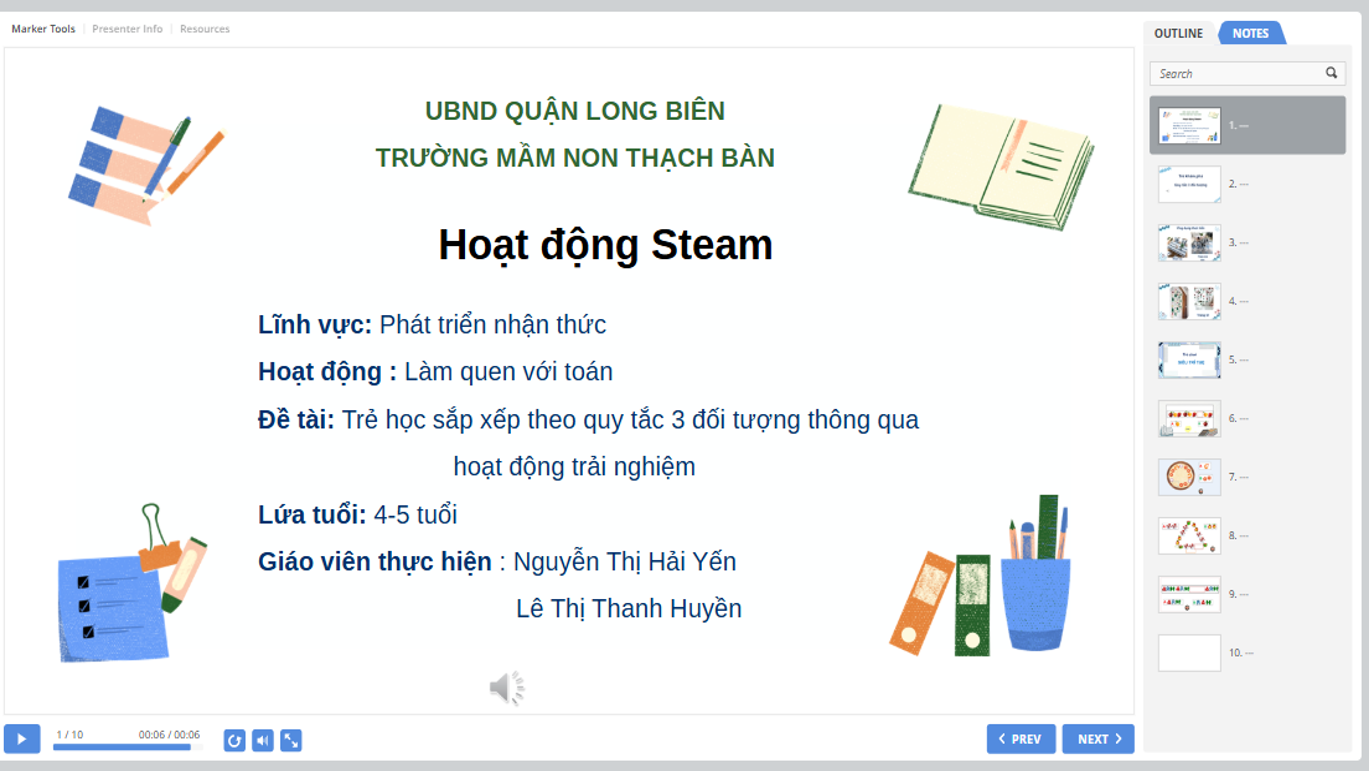Toggle fullscreen mode with the expand icon
This screenshot has height=771, width=1369.
point(291,740)
